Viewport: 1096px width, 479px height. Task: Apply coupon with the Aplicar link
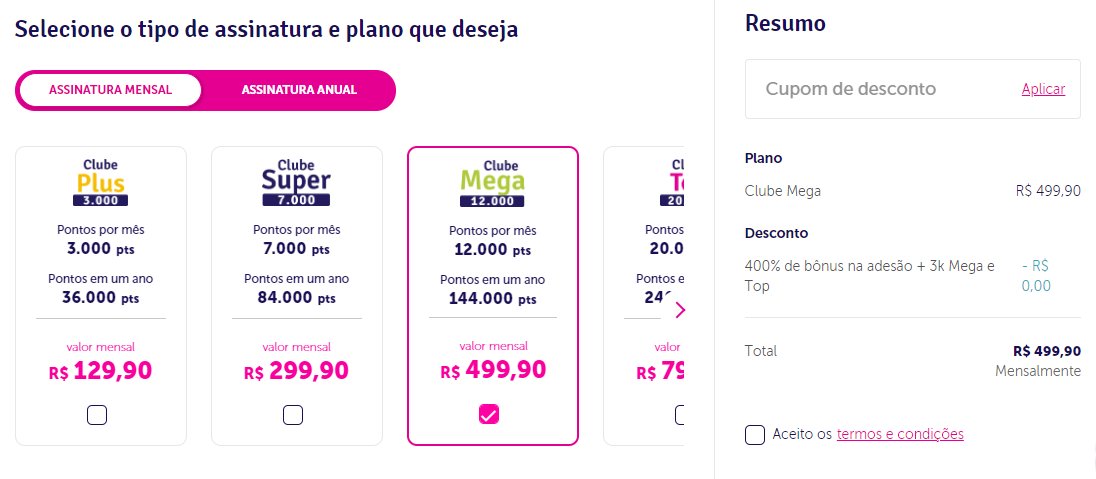point(1043,89)
